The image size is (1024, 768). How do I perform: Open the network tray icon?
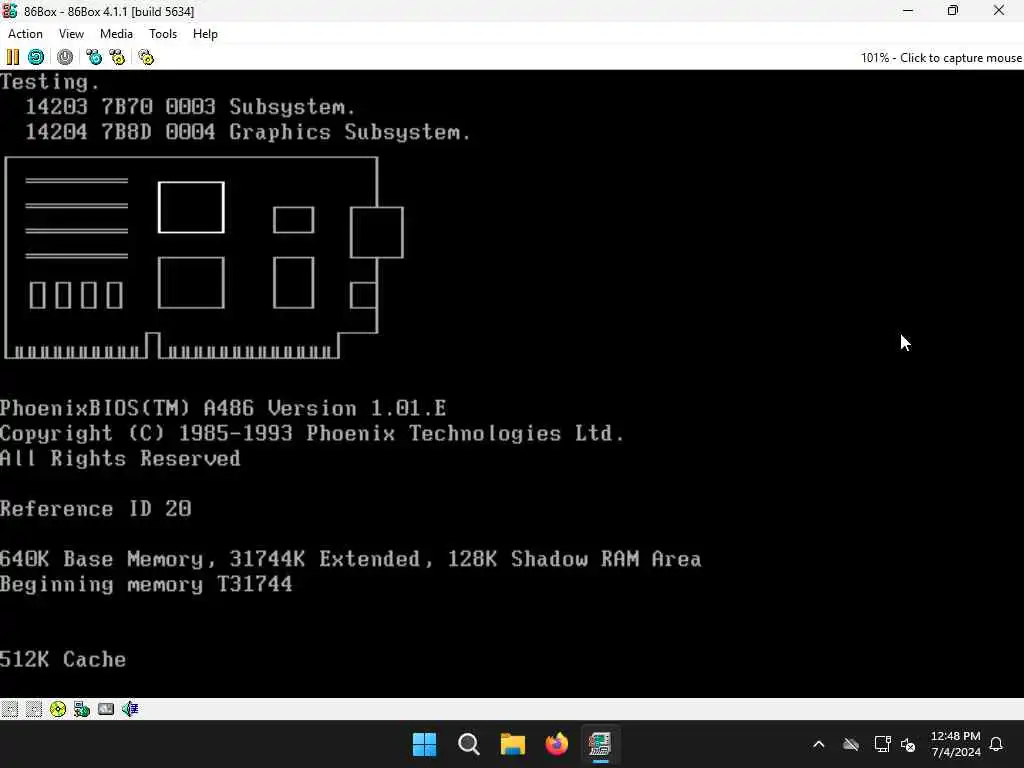pyautogui.click(x=882, y=744)
